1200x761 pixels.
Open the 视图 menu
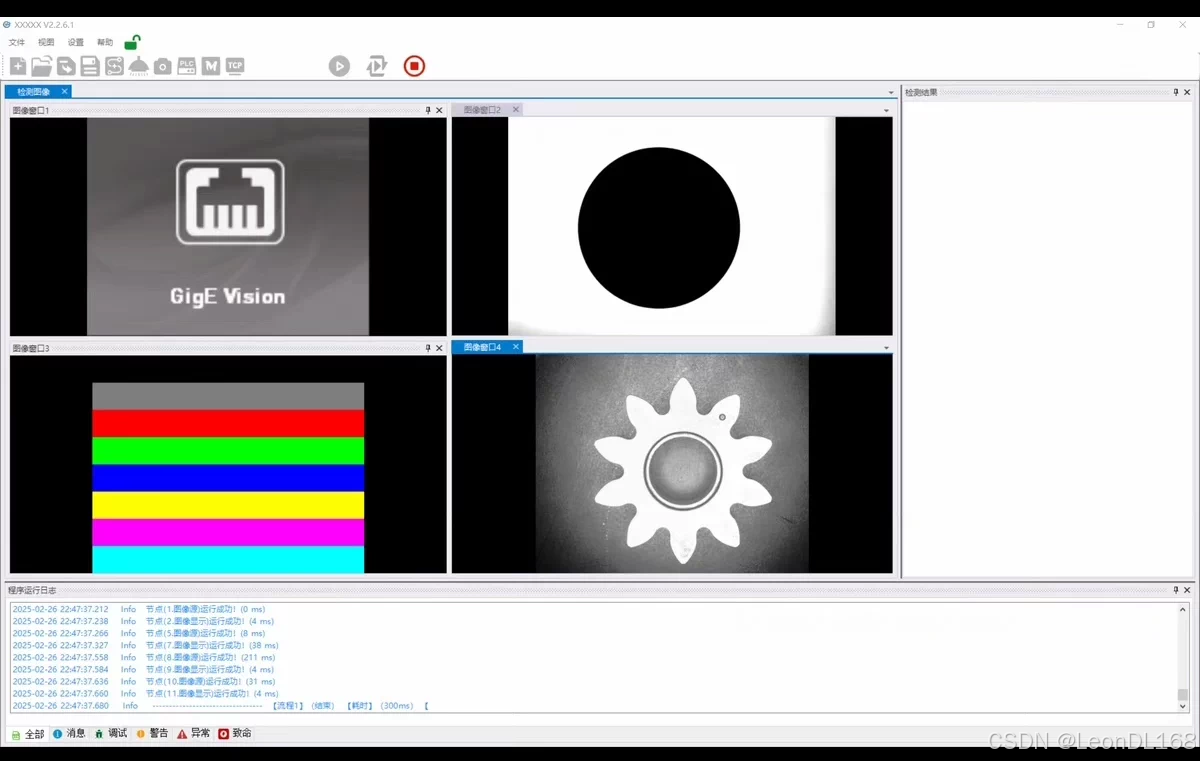(46, 43)
